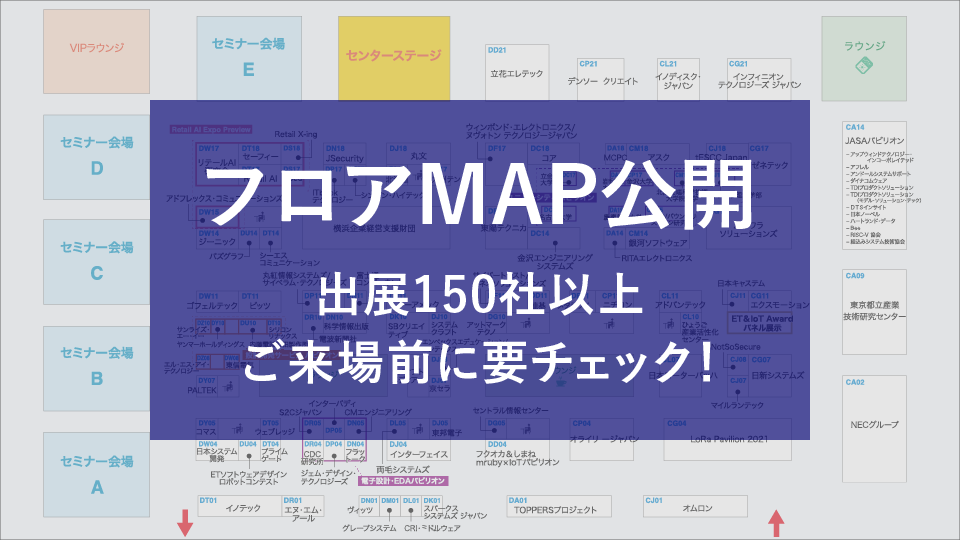Select セミナー会場 C room
This screenshot has width=960, height=540.
point(97,262)
